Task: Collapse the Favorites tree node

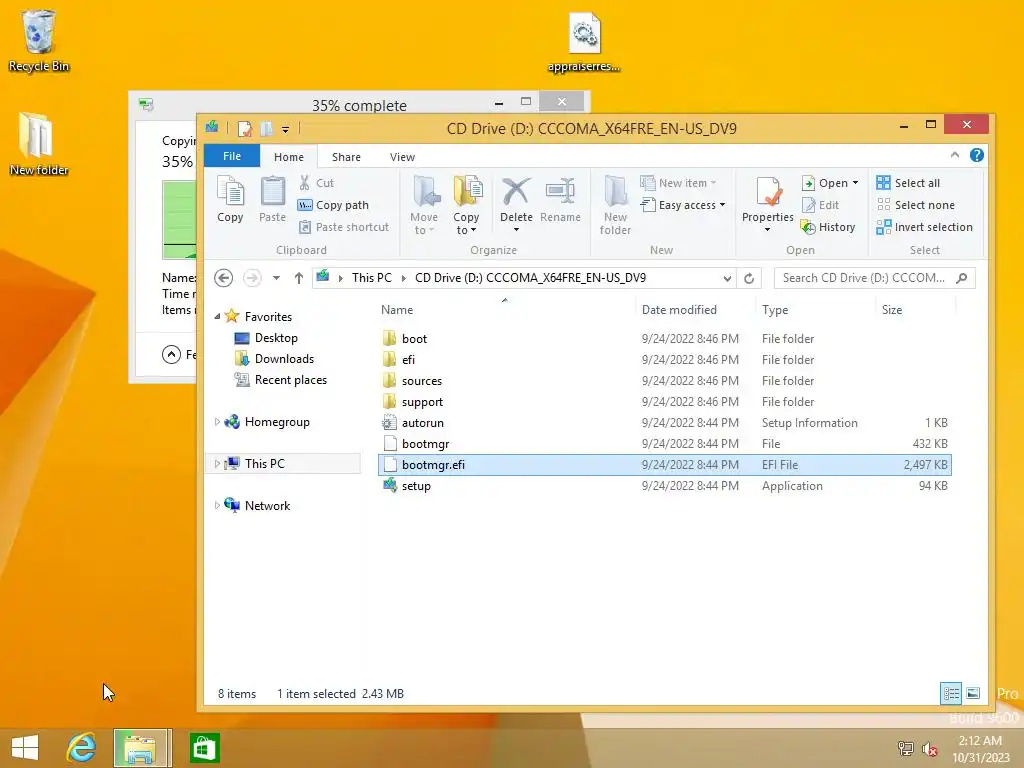Action: [x=217, y=317]
